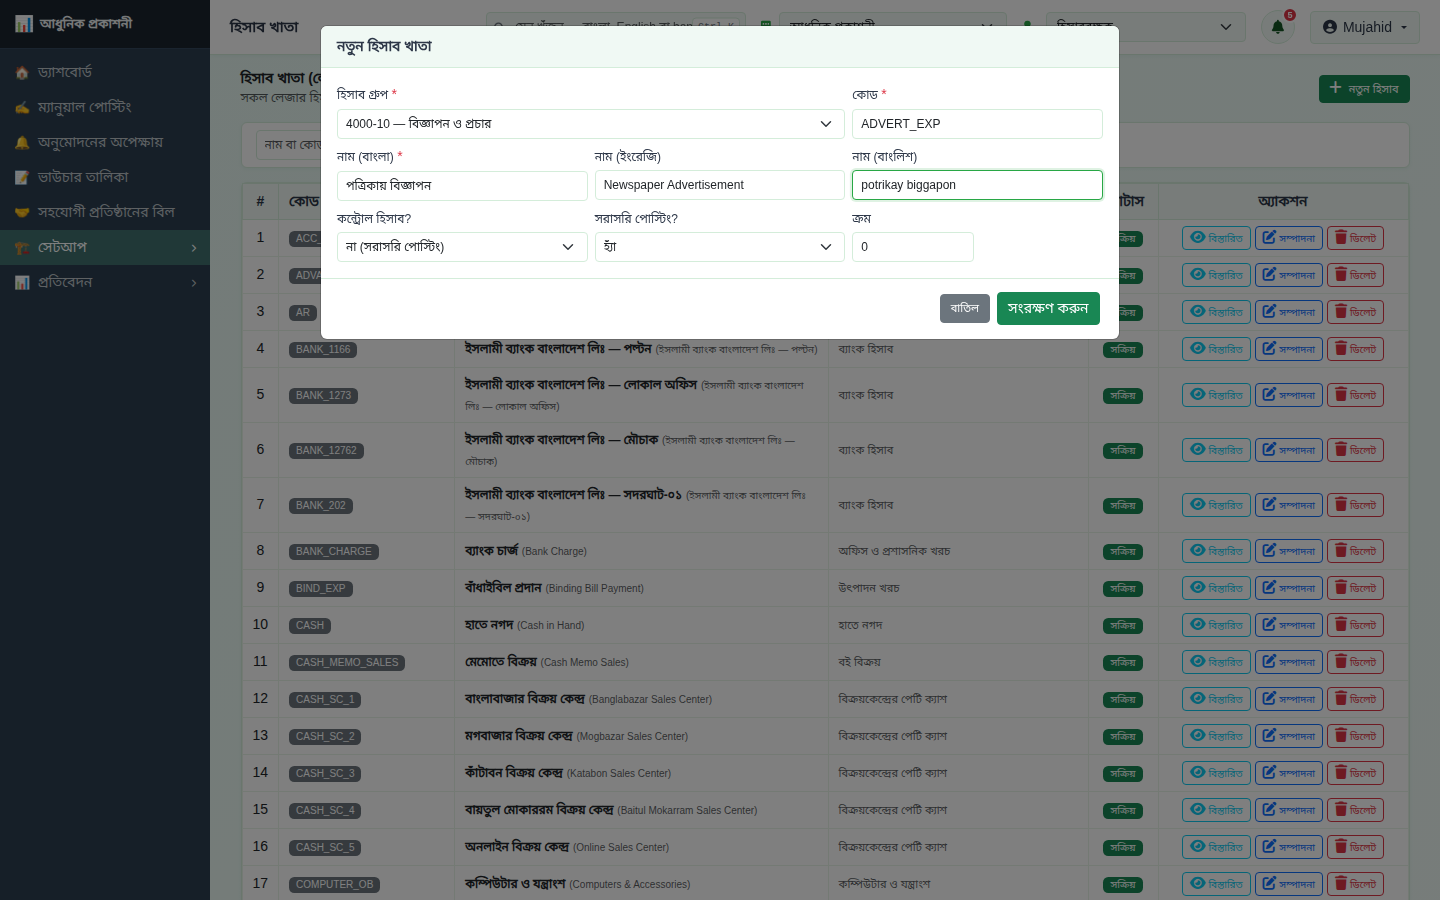Click the বাঁধাইবিল প্রদান account name
Image resolution: width=1440 pixels, height=900 pixels.
503,587
